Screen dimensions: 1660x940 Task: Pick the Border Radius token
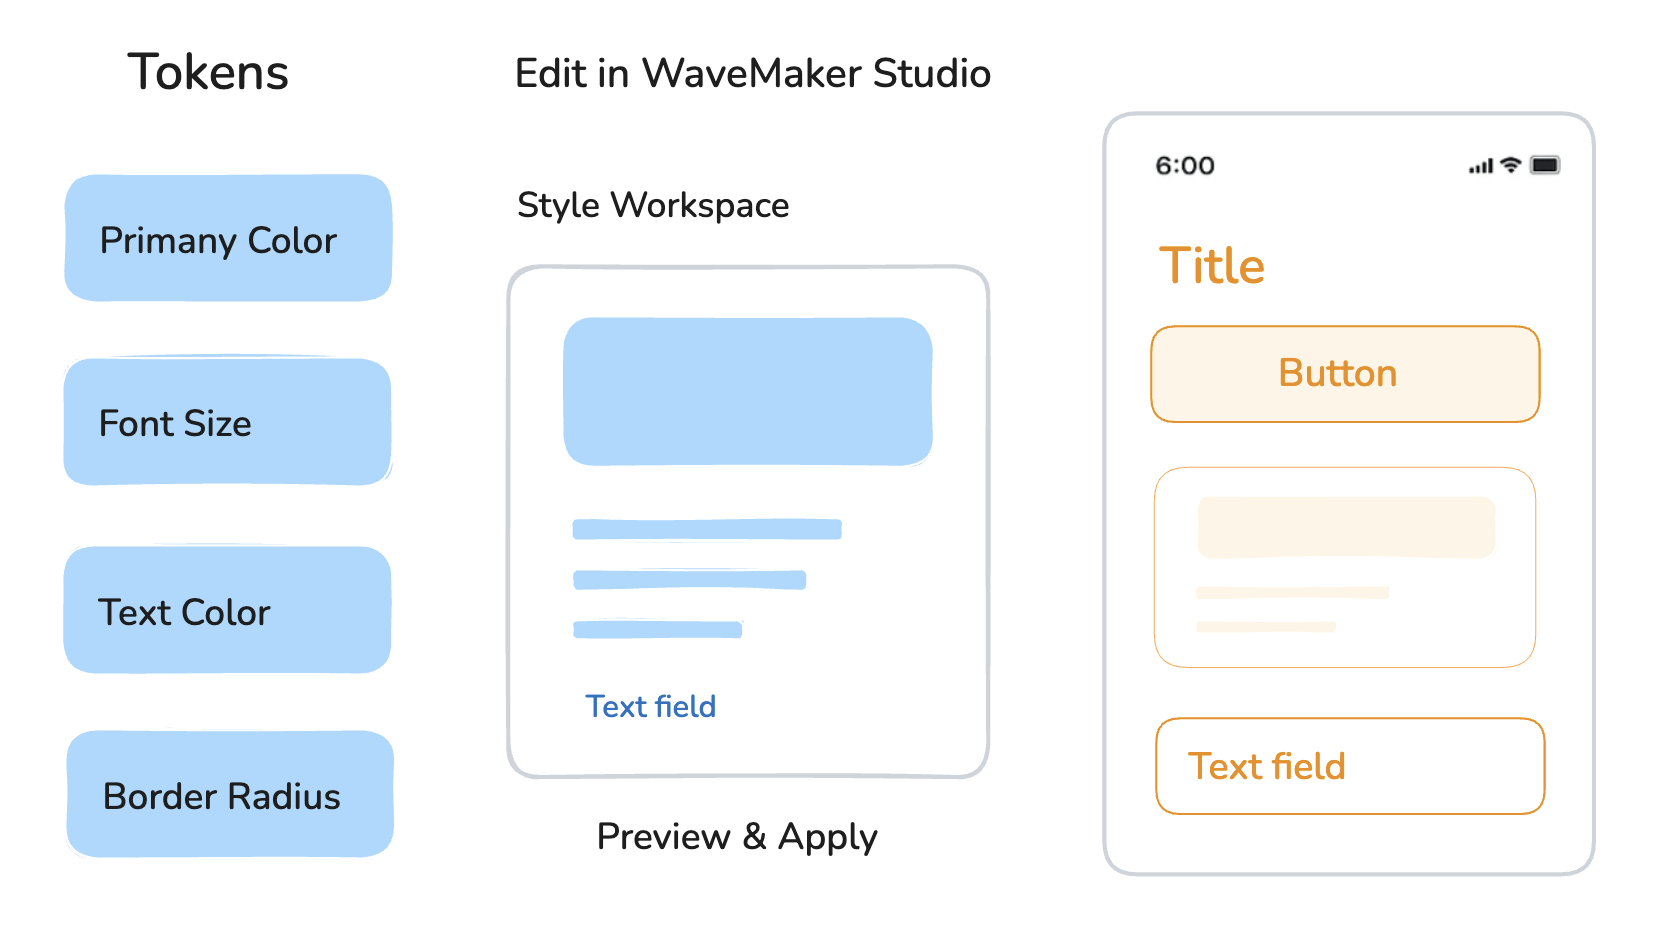pos(230,795)
